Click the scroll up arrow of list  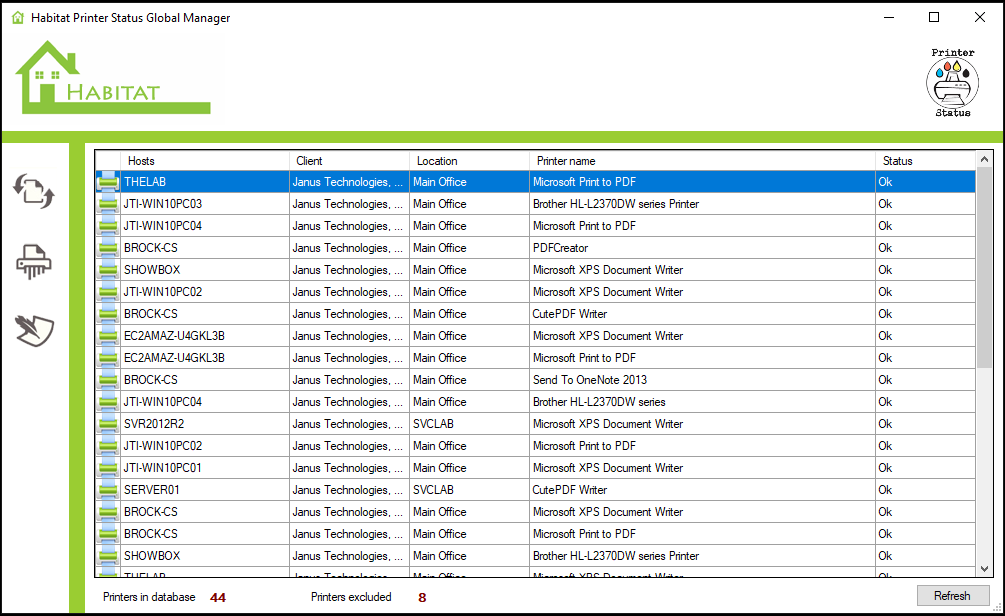point(984,159)
